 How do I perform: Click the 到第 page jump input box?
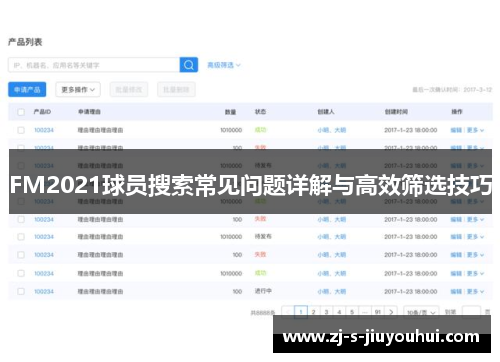(471, 312)
